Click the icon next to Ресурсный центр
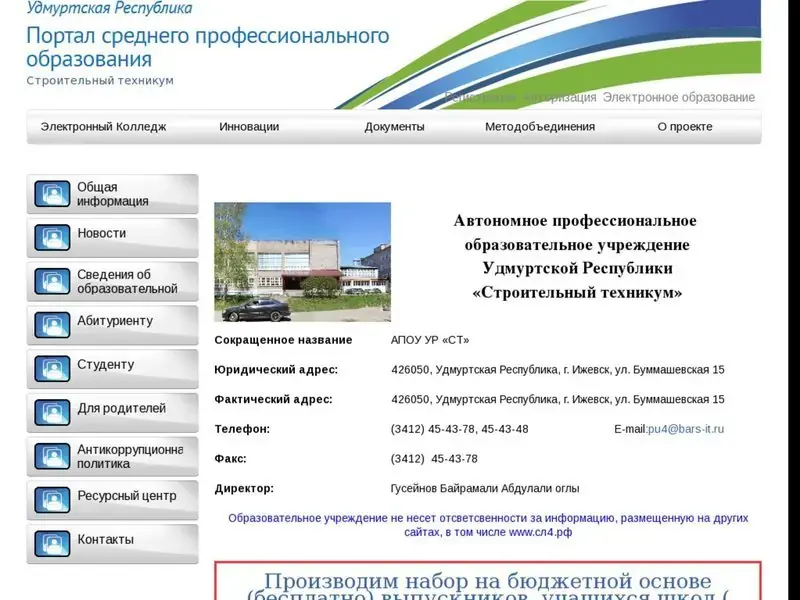The height and width of the screenshot is (600, 800). (x=52, y=500)
